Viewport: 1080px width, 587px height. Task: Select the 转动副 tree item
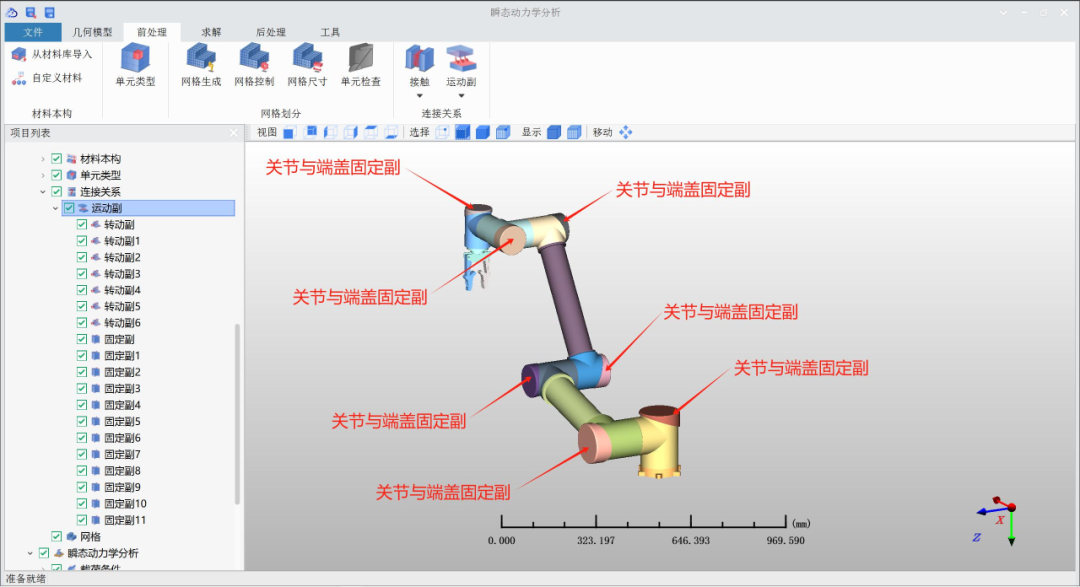119,225
